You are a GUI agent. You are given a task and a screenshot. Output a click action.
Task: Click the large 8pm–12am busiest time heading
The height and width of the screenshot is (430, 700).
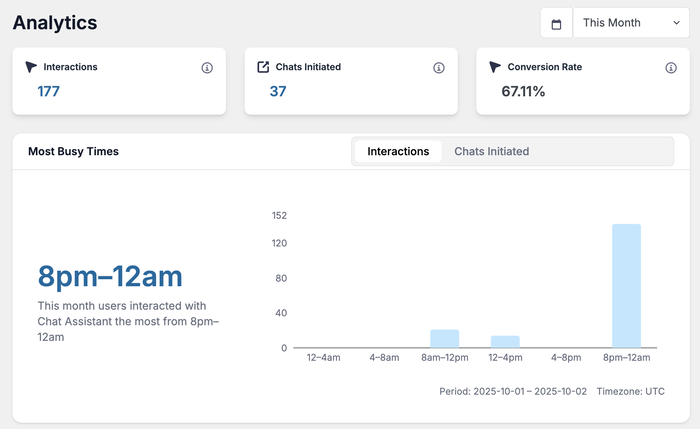[x=110, y=276]
